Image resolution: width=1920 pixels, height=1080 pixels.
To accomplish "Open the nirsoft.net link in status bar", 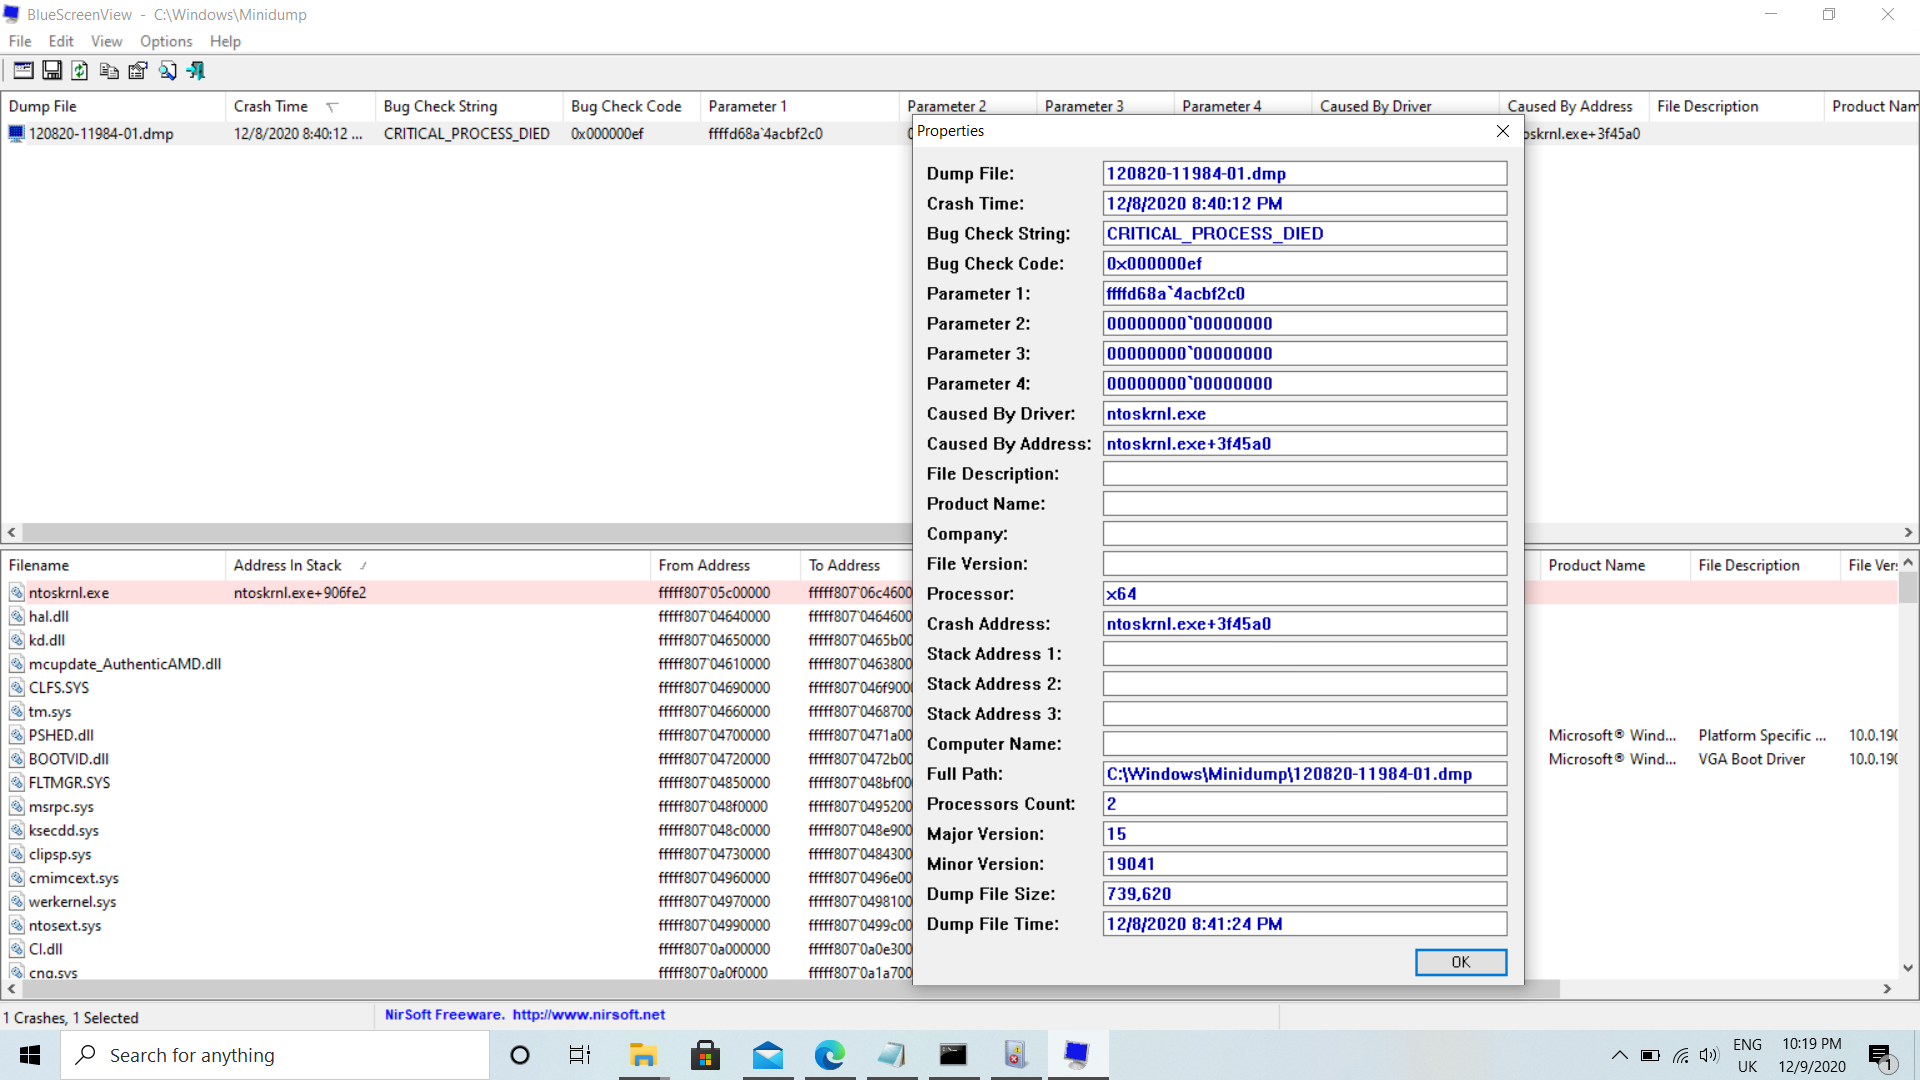I will 589,1015.
